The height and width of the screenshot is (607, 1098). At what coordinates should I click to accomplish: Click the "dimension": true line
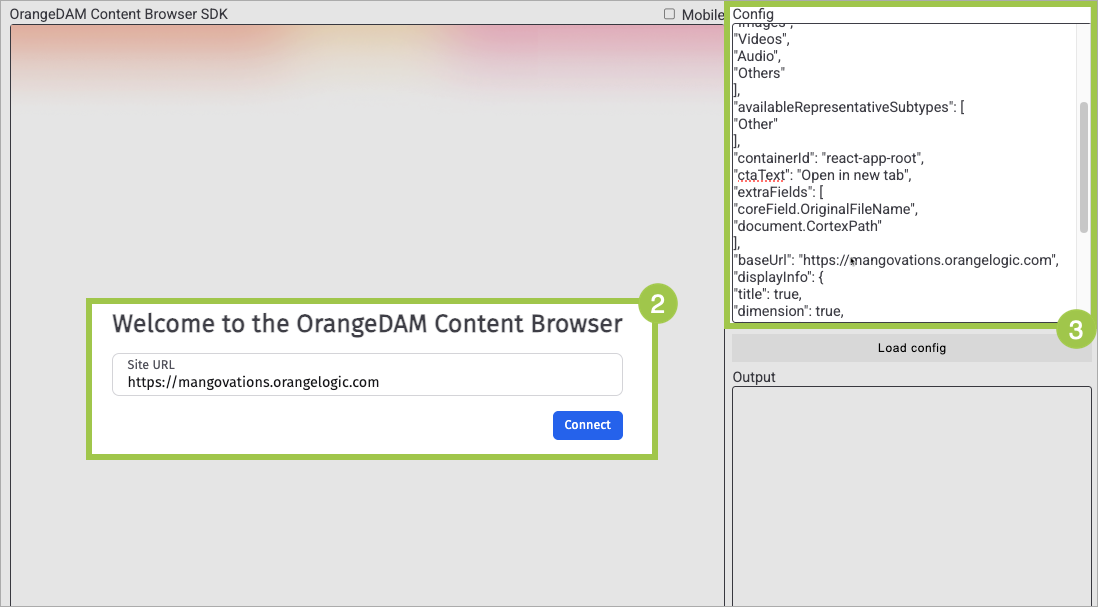(x=788, y=311)
